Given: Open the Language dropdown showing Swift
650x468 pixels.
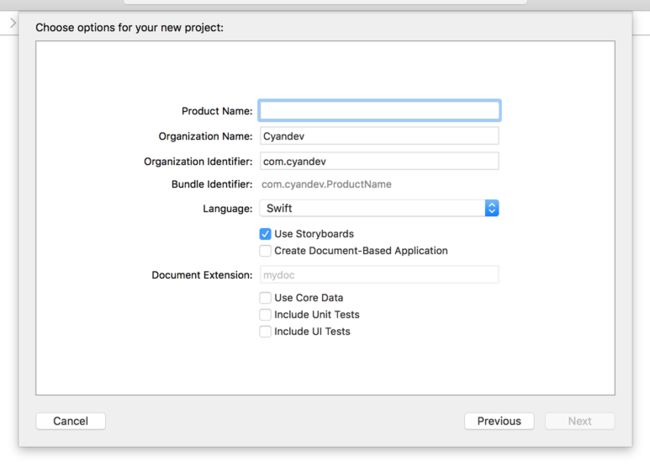Looking at the screenshot, I should point(379,208).
